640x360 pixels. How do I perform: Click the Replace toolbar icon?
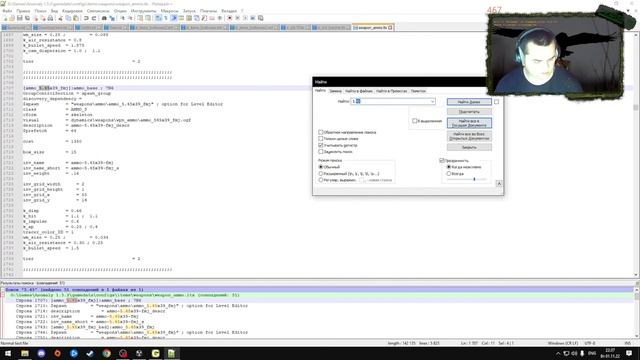coord(112,18)
